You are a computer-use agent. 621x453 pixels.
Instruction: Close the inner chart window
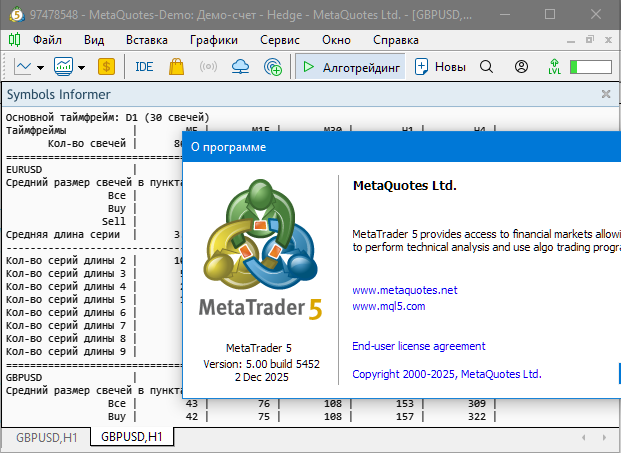point(608,40)
